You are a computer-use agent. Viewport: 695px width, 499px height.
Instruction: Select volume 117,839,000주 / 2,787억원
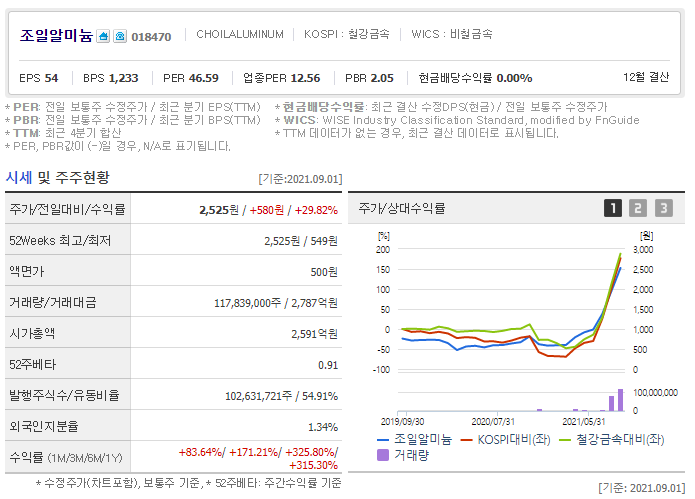pyautogui.click(x=276, y=303)
